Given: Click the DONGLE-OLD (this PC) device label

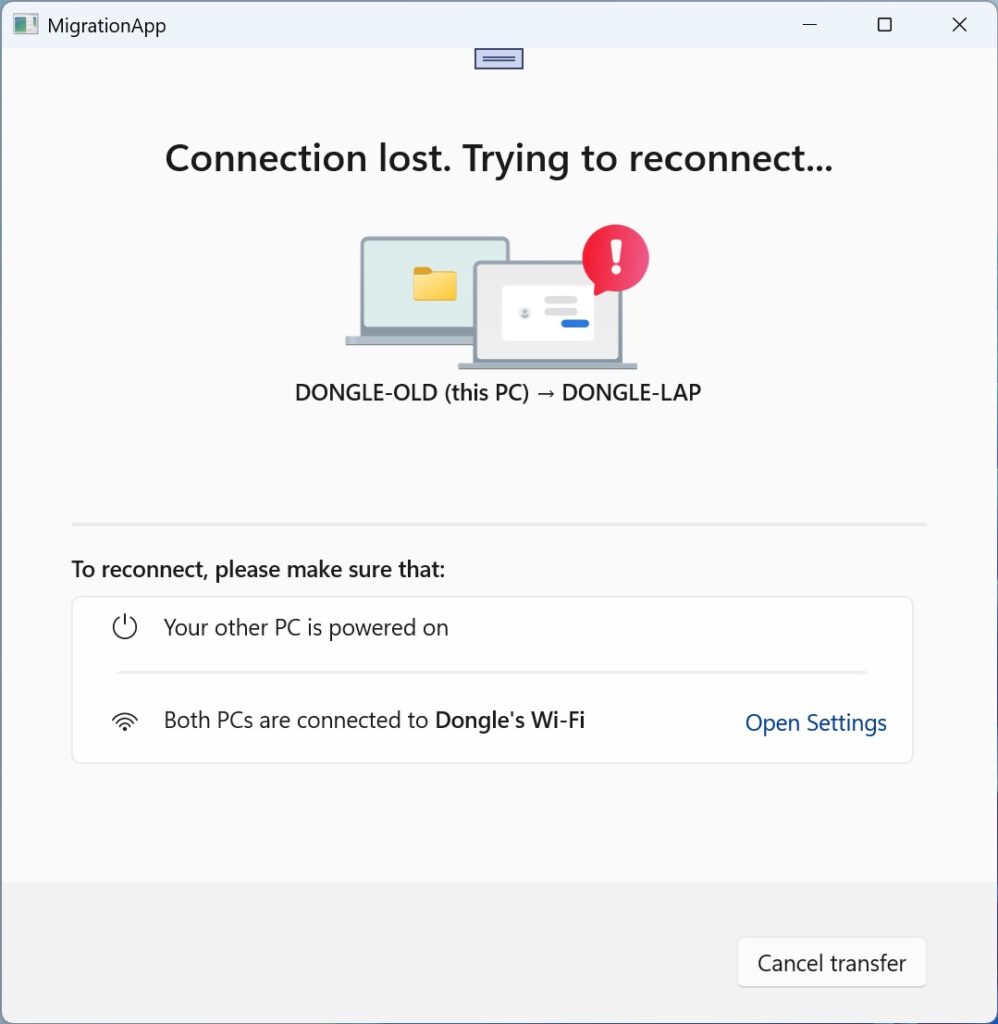Looking at the screenshot, I should 411,392.
